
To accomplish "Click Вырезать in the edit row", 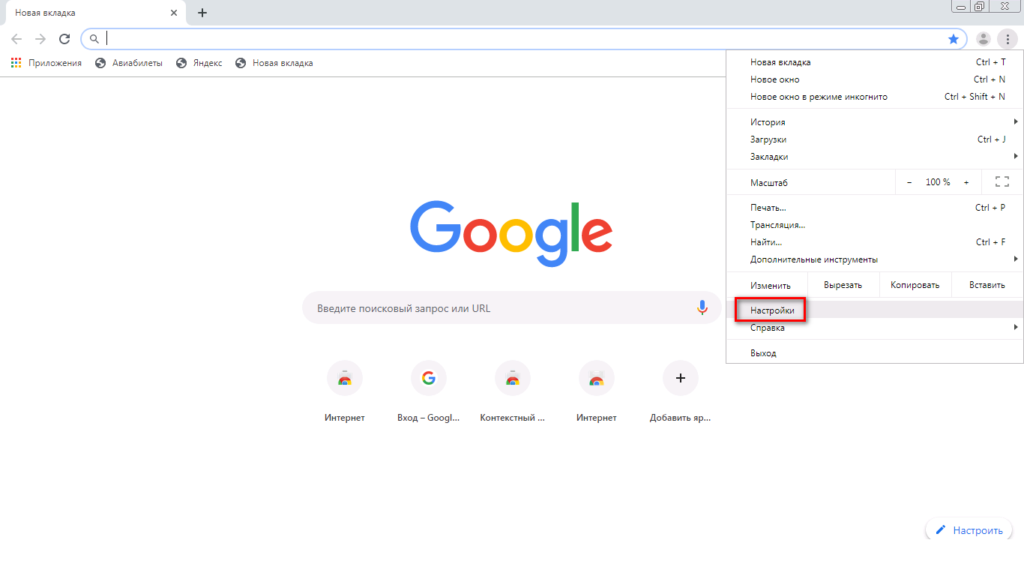I will coord(843,285).
